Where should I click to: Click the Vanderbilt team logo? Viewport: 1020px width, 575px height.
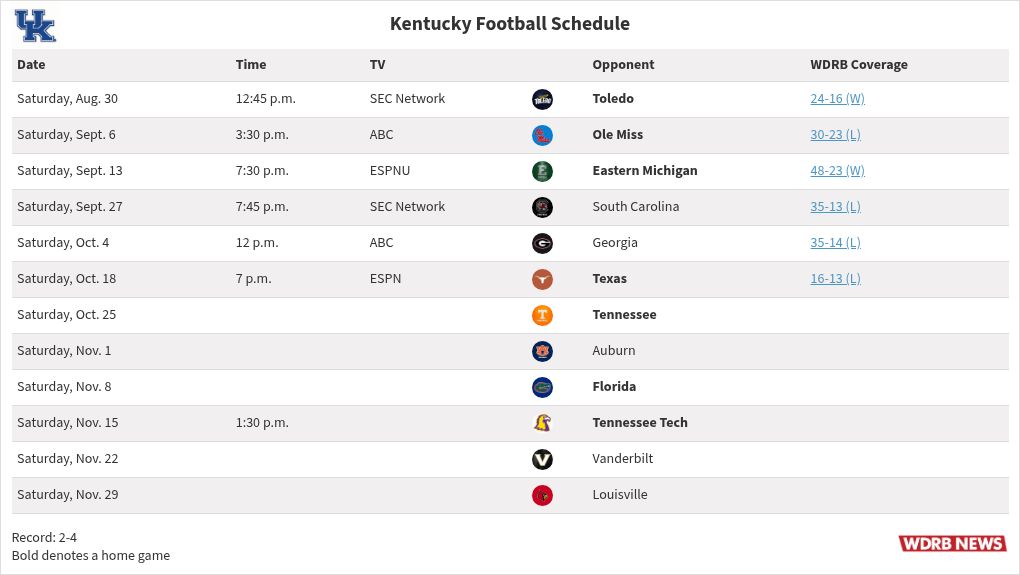tap(542, 459)
